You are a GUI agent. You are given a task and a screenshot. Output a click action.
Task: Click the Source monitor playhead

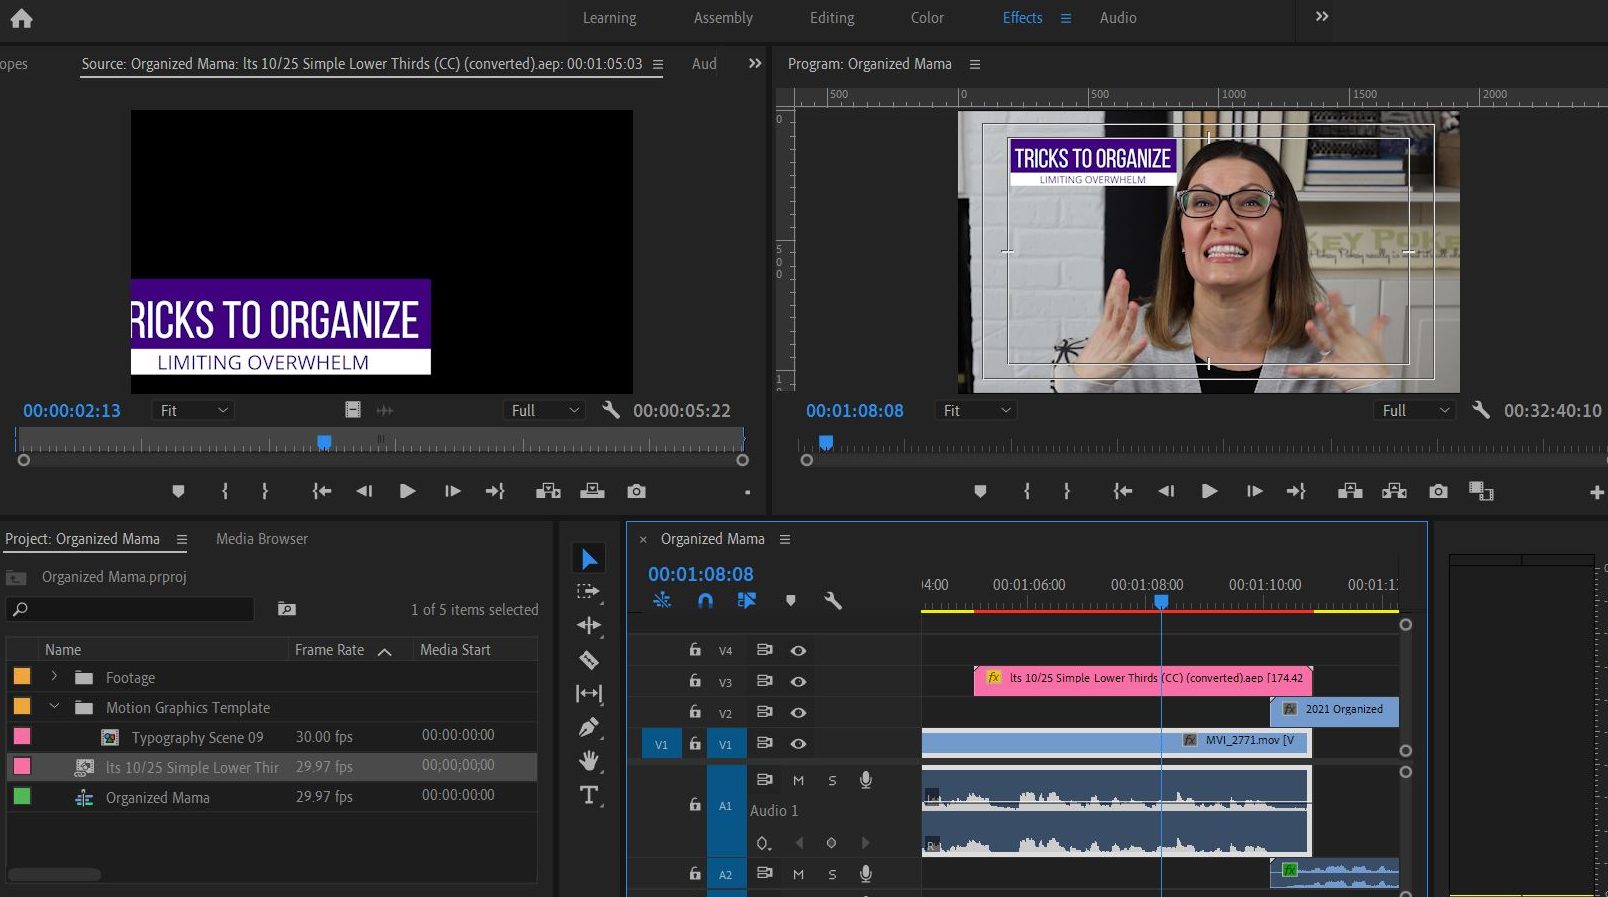(x=324, y=442)
